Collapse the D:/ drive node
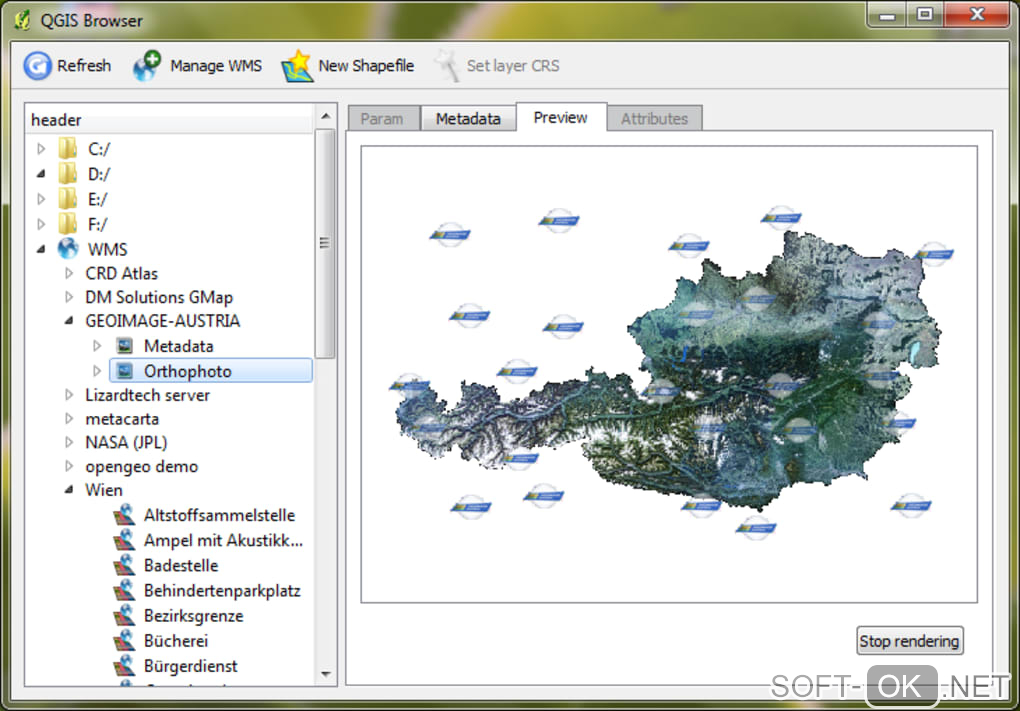Viewport: 1020px width, 711px height. 41,174
